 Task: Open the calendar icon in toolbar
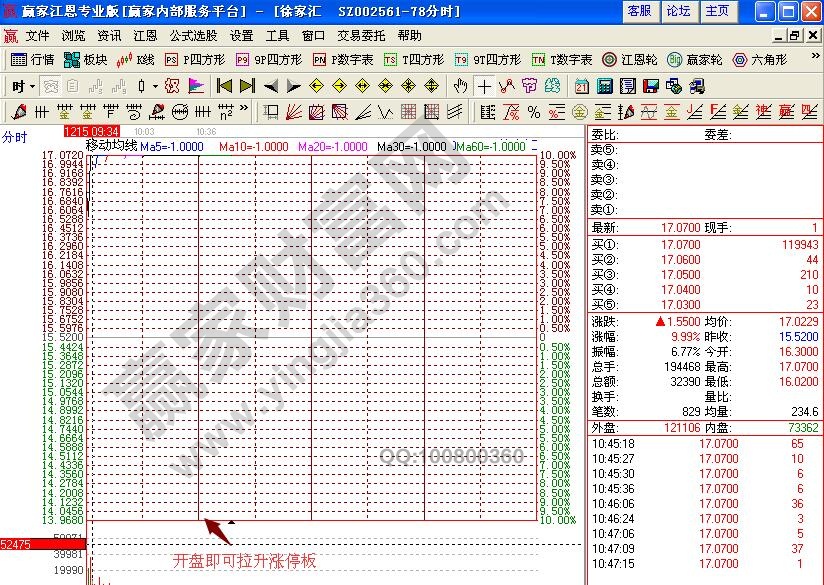pos(582,86)
